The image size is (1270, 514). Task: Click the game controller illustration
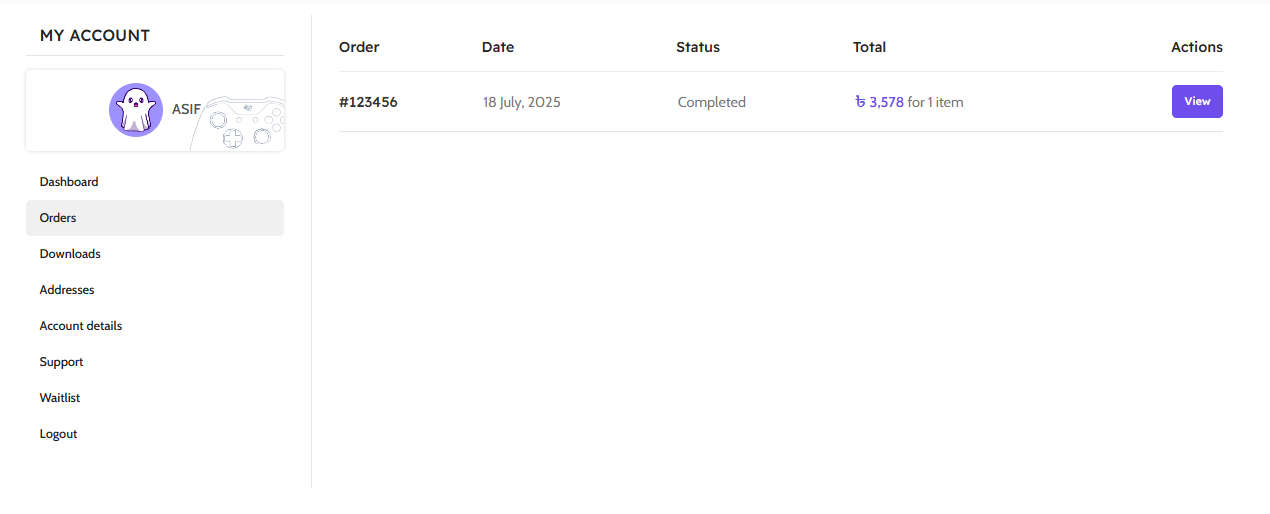click(x=238, y=124)
